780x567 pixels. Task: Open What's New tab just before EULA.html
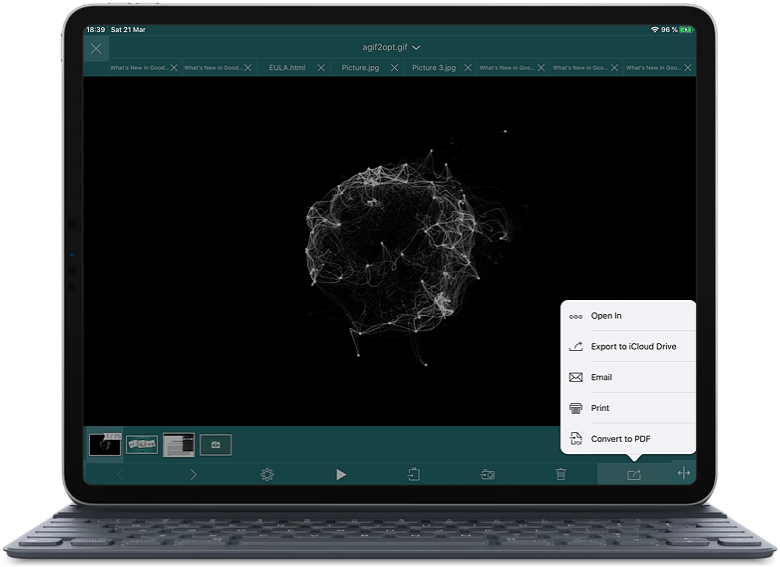[x=213, y=68]
